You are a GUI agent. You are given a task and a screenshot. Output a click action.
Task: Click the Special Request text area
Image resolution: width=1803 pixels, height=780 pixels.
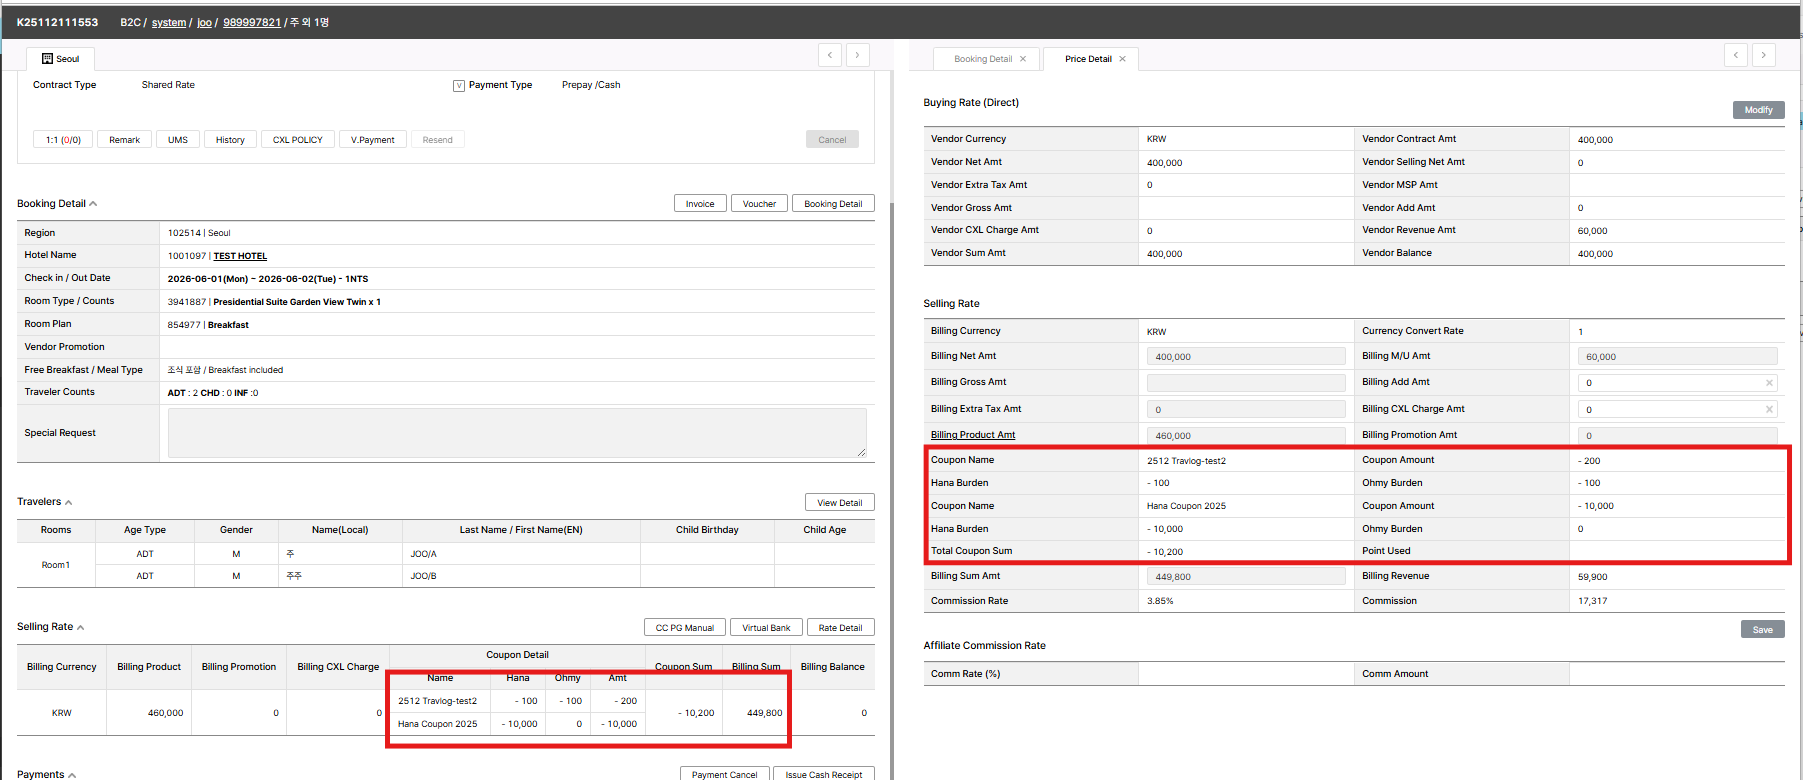pos(516,433)
